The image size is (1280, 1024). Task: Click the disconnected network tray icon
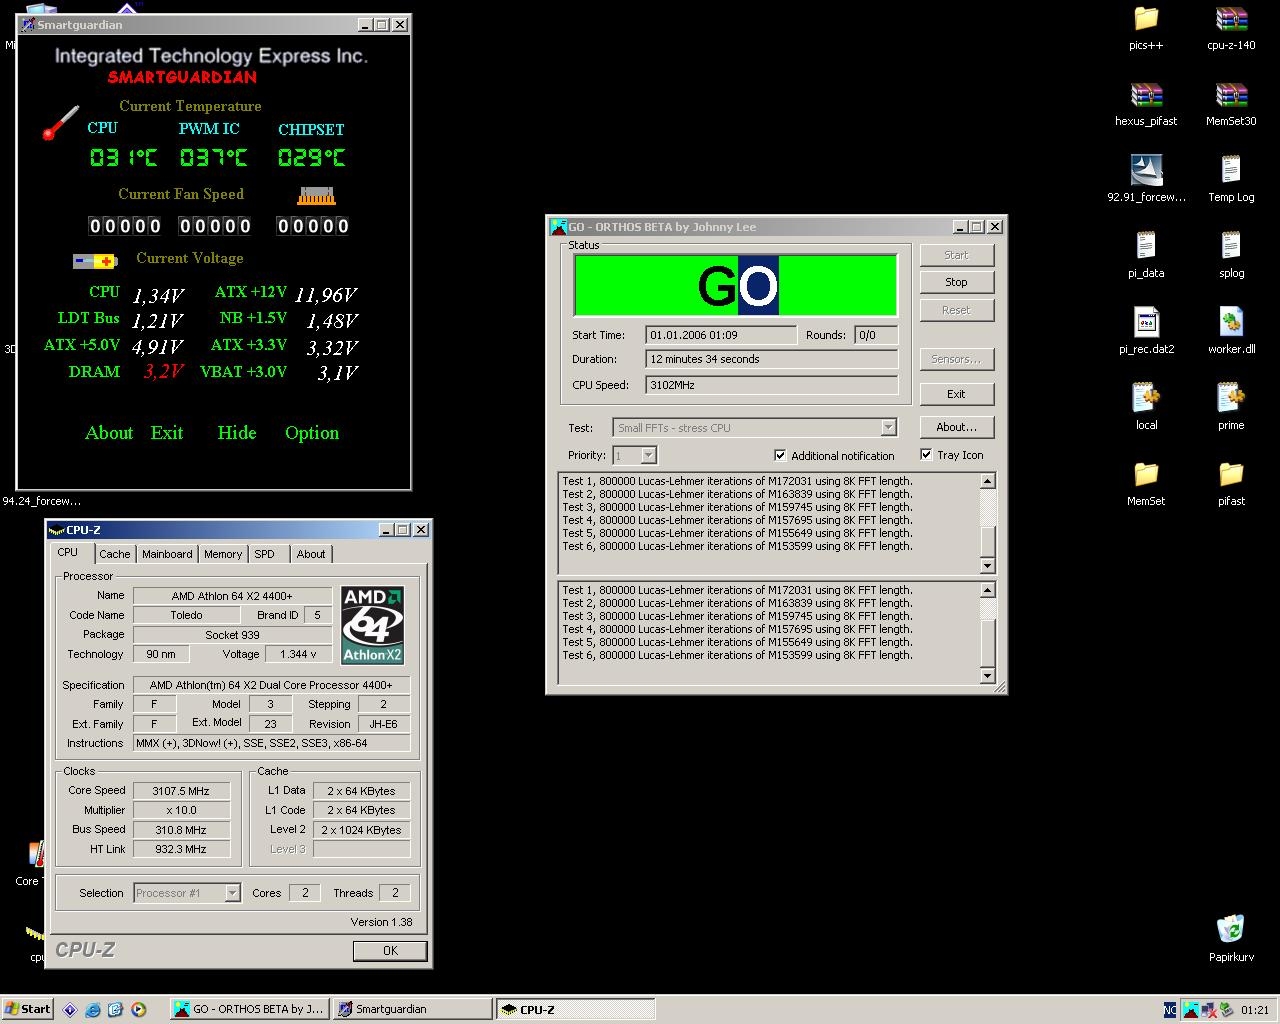(x=1209, y=1010)
